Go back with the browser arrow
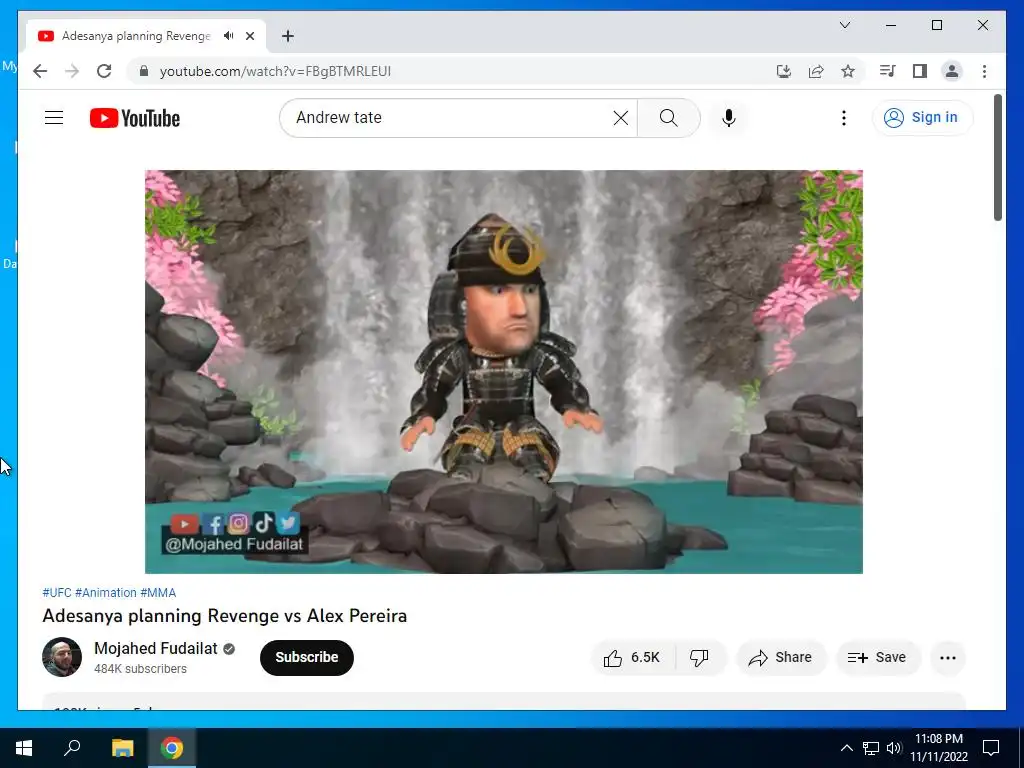The image size is (1024, 768). [40, 71]
